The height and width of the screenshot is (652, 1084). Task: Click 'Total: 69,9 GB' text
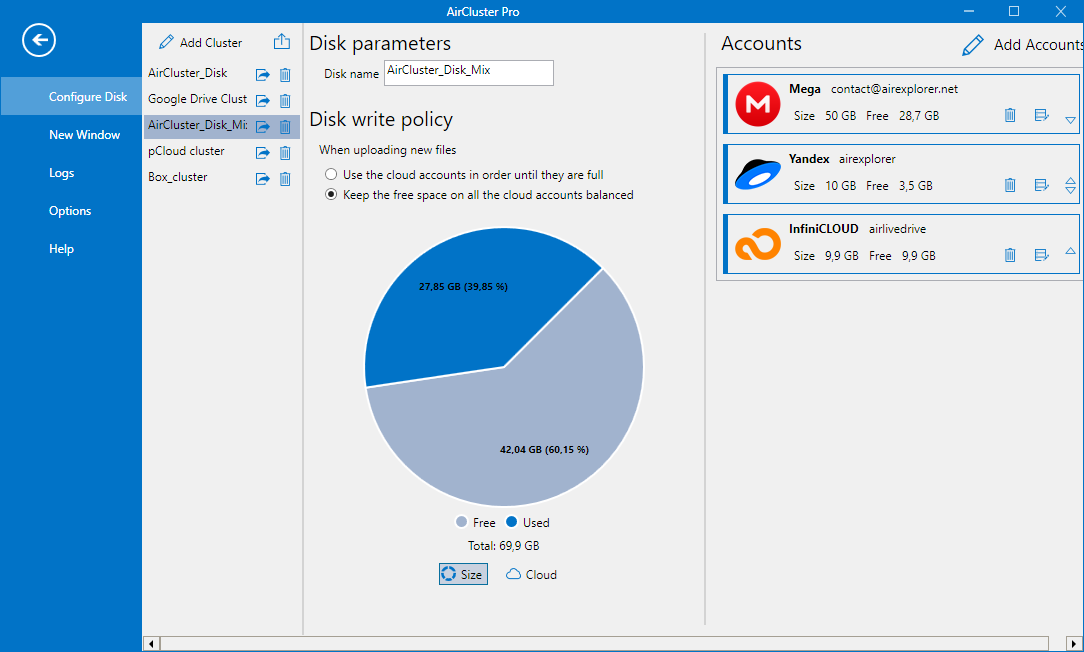coord(503,546)
